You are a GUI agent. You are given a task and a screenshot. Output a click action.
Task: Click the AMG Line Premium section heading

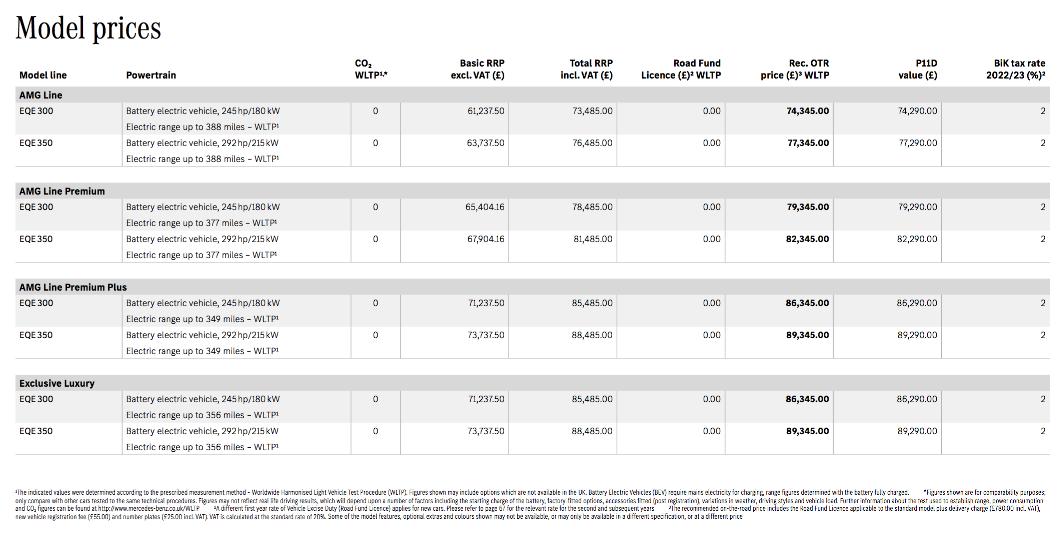coord(62,191)
